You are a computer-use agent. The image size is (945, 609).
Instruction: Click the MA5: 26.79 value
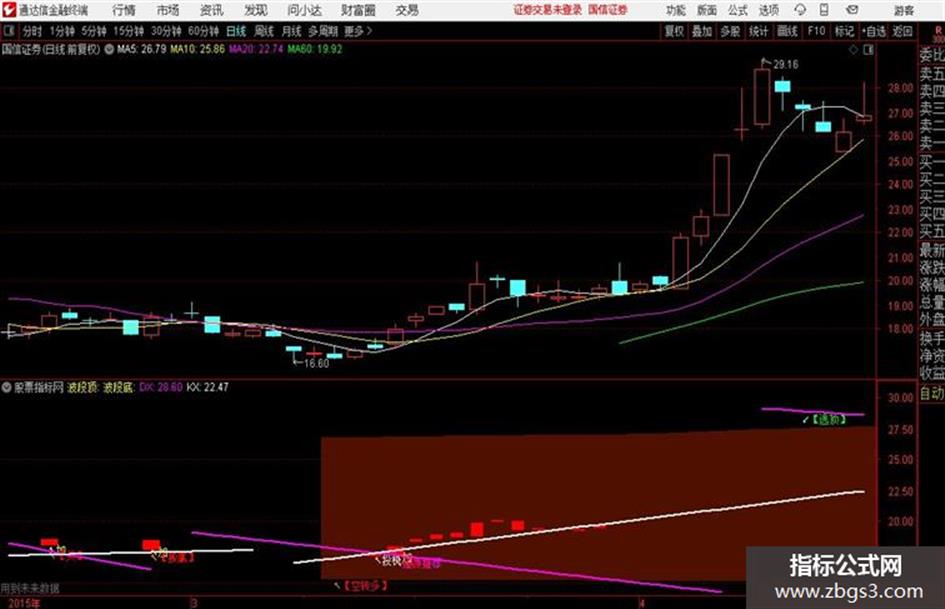click(142, 49)
